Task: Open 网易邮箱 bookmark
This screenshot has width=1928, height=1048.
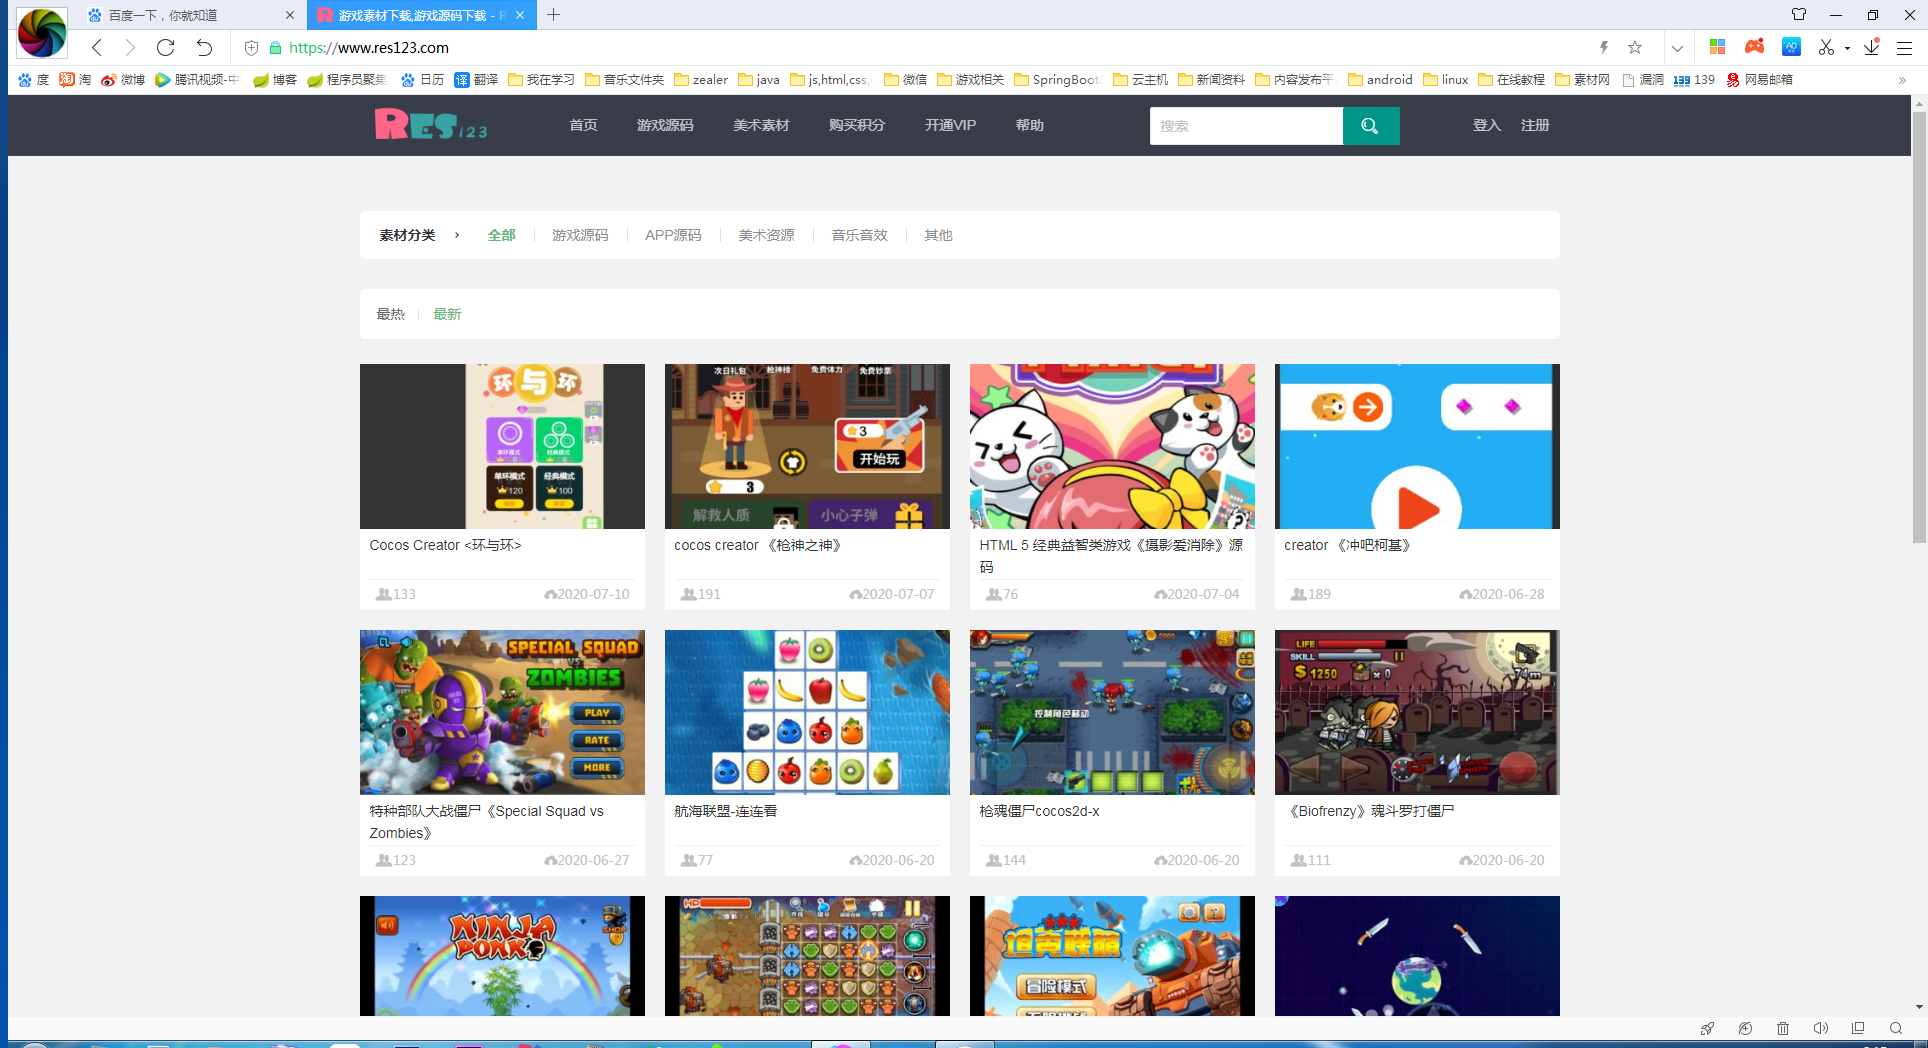Action: (x=1760, y=80)
